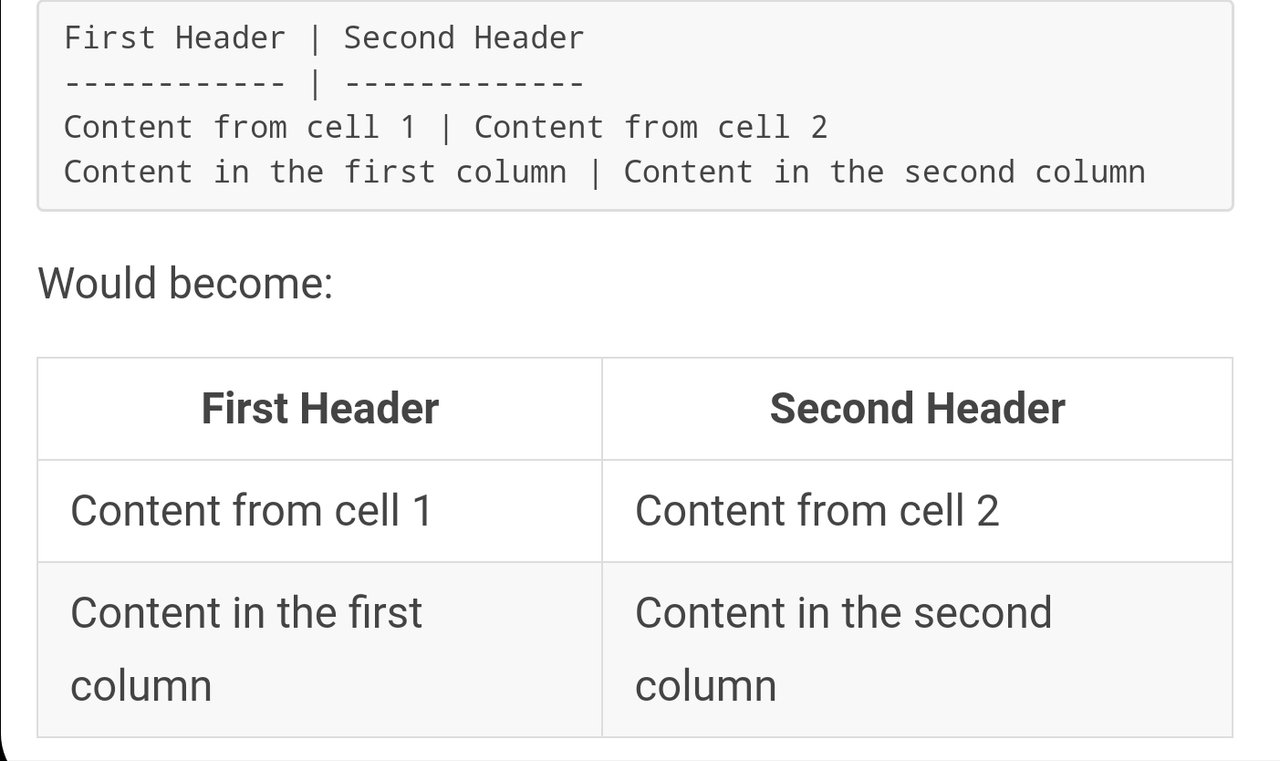The height and width of the screenshot is (761, 1280).
Task: Click the pipe between the code header names
Action: tap(315, 40)
